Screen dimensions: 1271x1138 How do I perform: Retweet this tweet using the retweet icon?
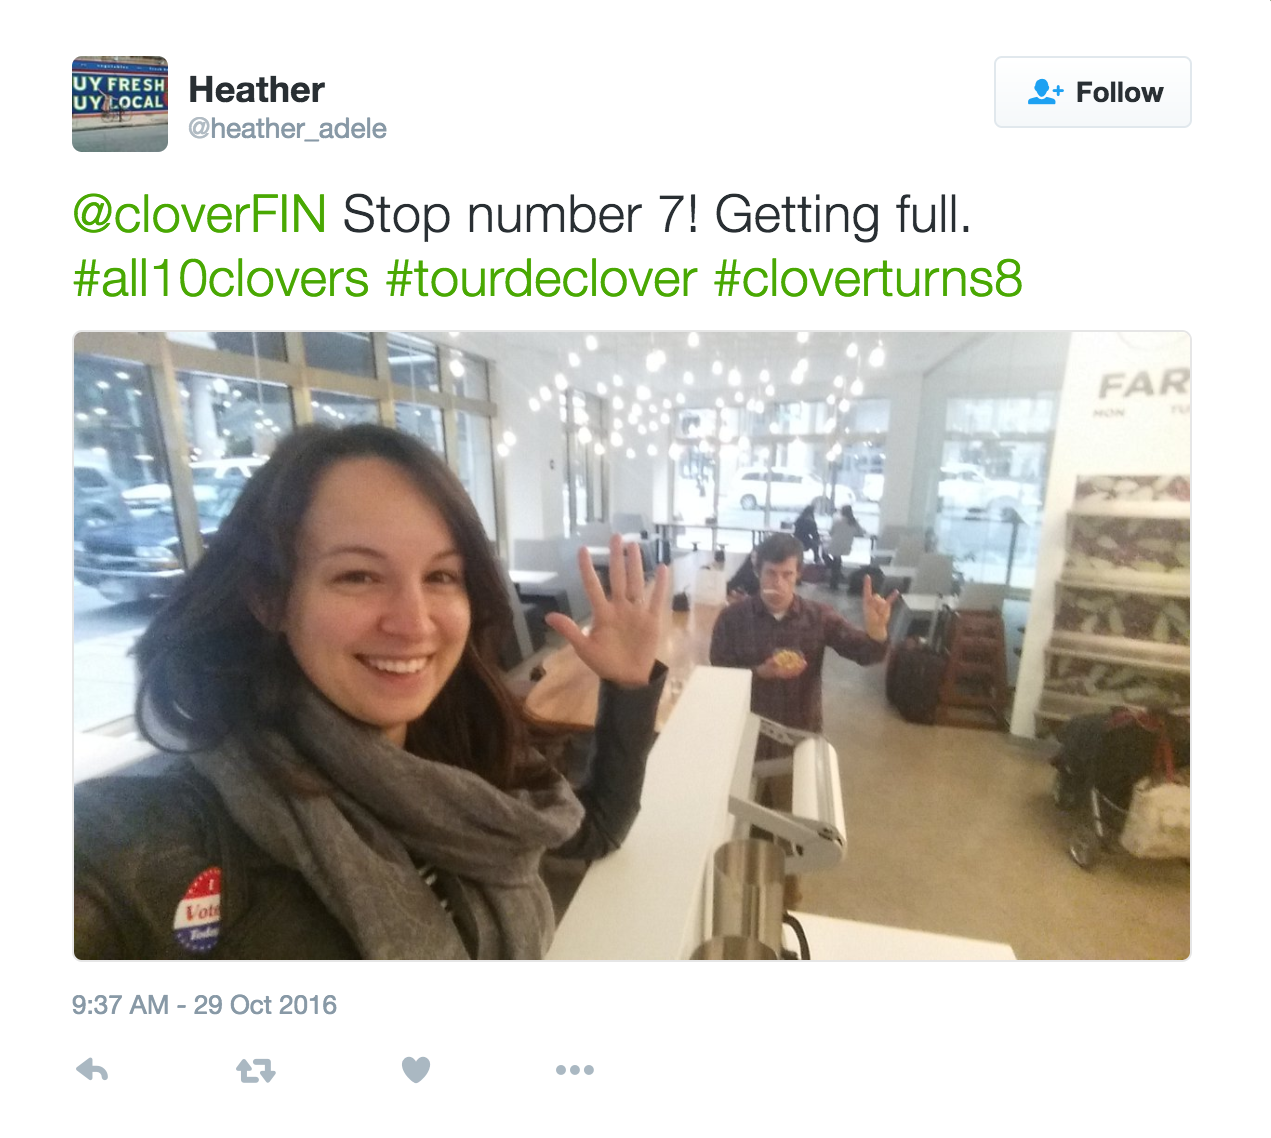[256, 1071]
